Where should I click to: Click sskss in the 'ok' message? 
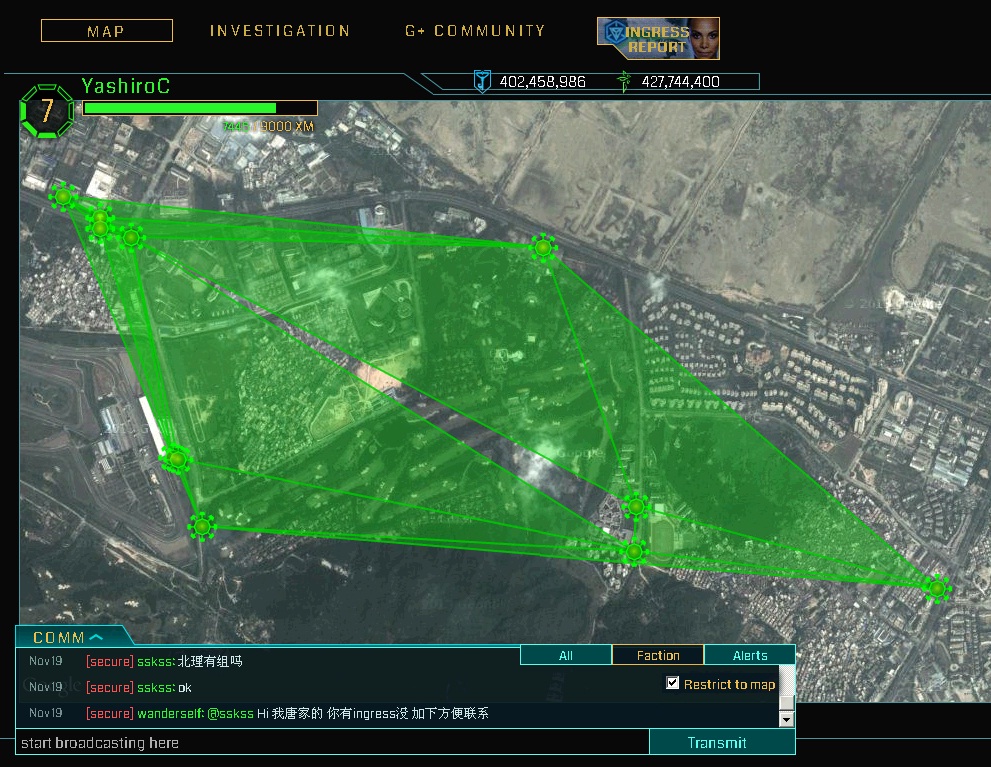point(155,687)
